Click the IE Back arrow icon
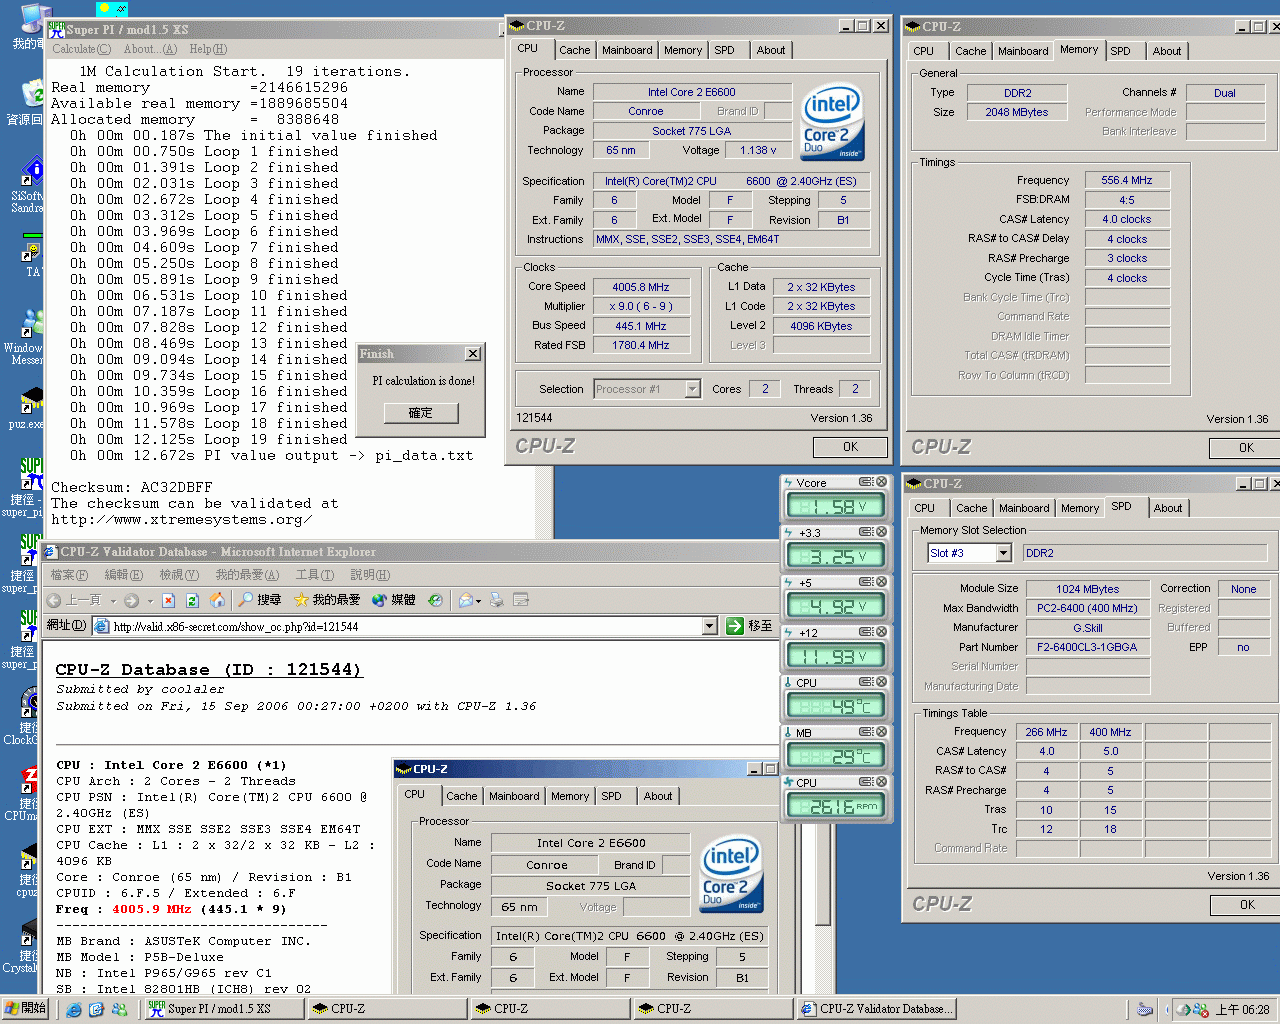 pyautogui.click(x=53, y=600)
